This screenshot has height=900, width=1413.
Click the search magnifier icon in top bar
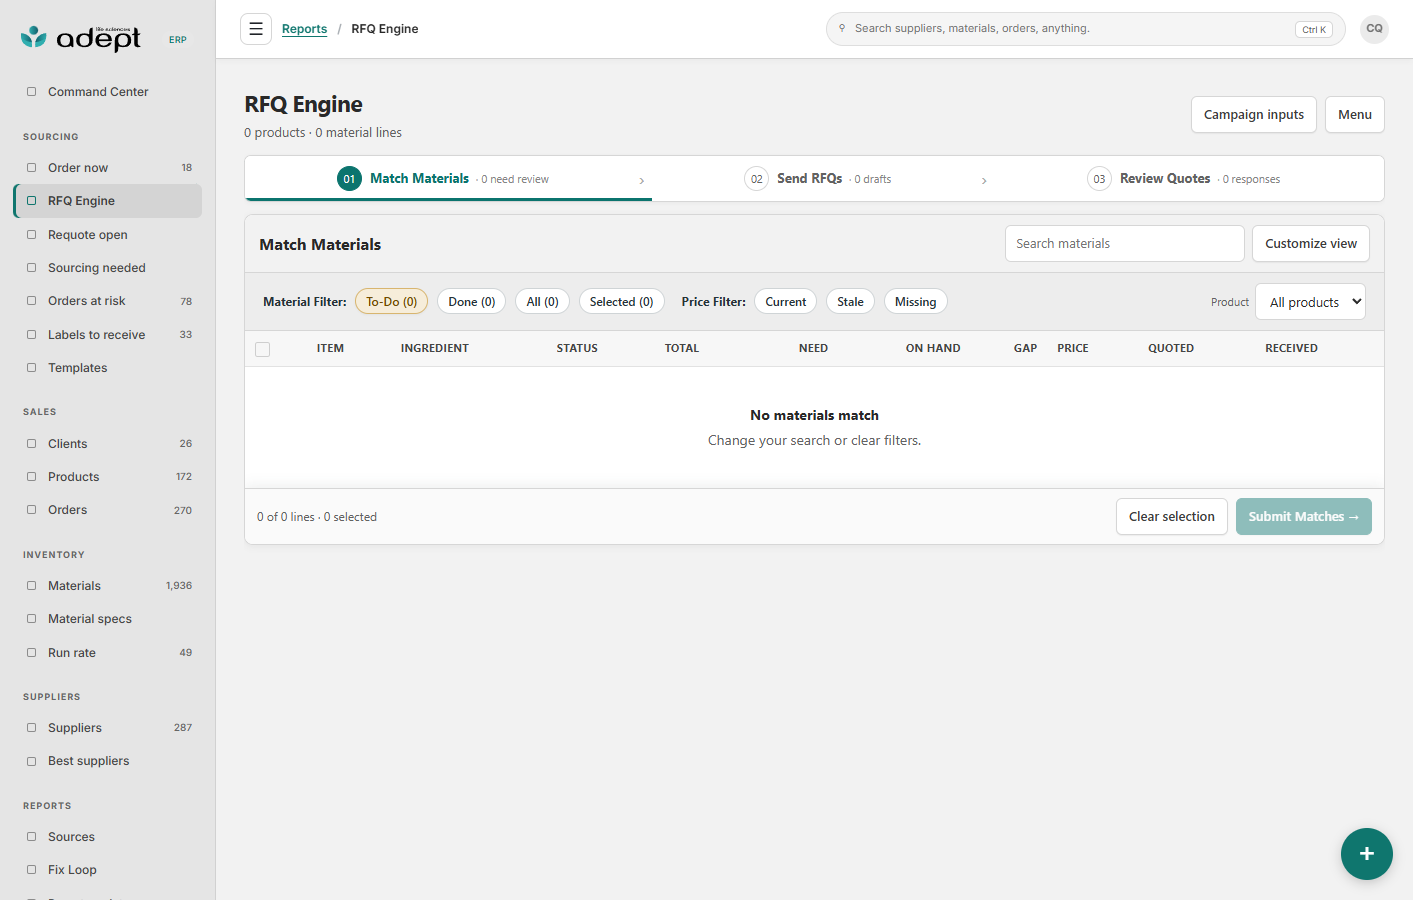tap(842, 28)
